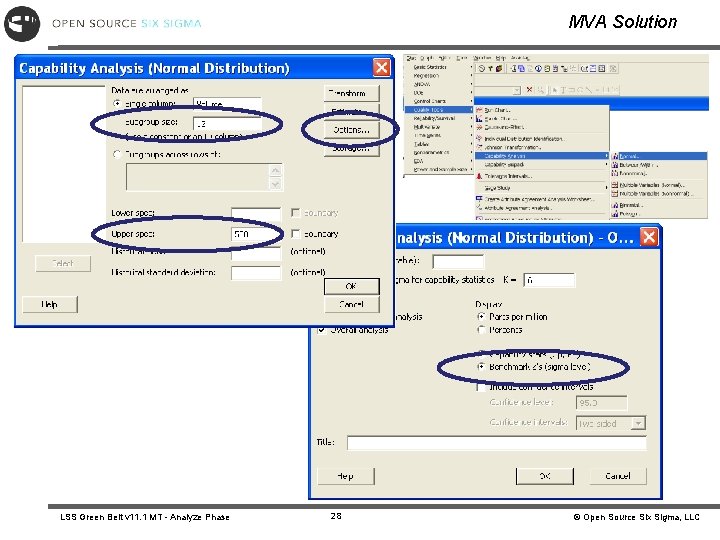
Task: Click the Nonnormal capability icon
Action: pos(615,173)
